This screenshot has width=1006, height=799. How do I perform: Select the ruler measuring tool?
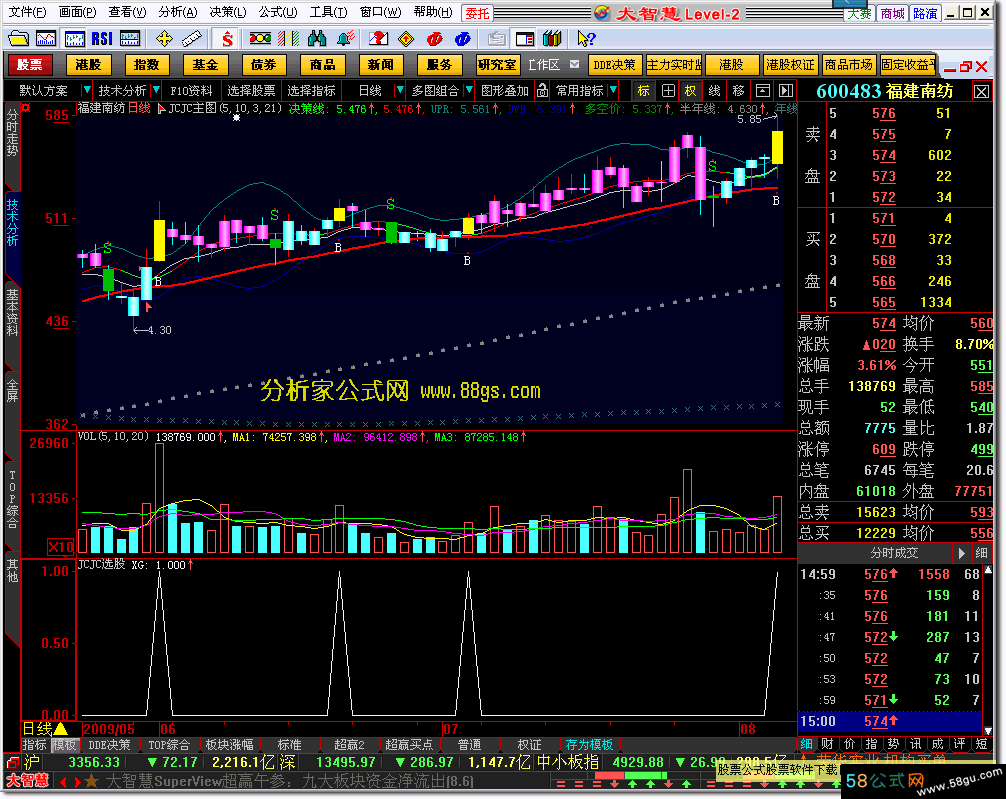click(x=192, y=39)
